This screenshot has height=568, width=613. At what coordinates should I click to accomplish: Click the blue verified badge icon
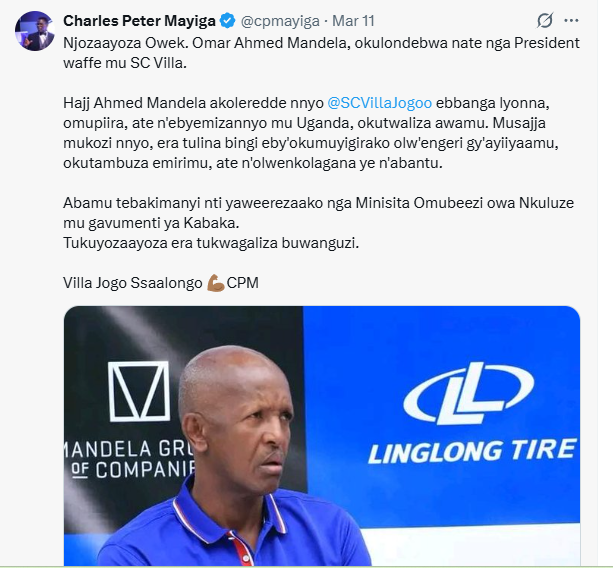228,21
